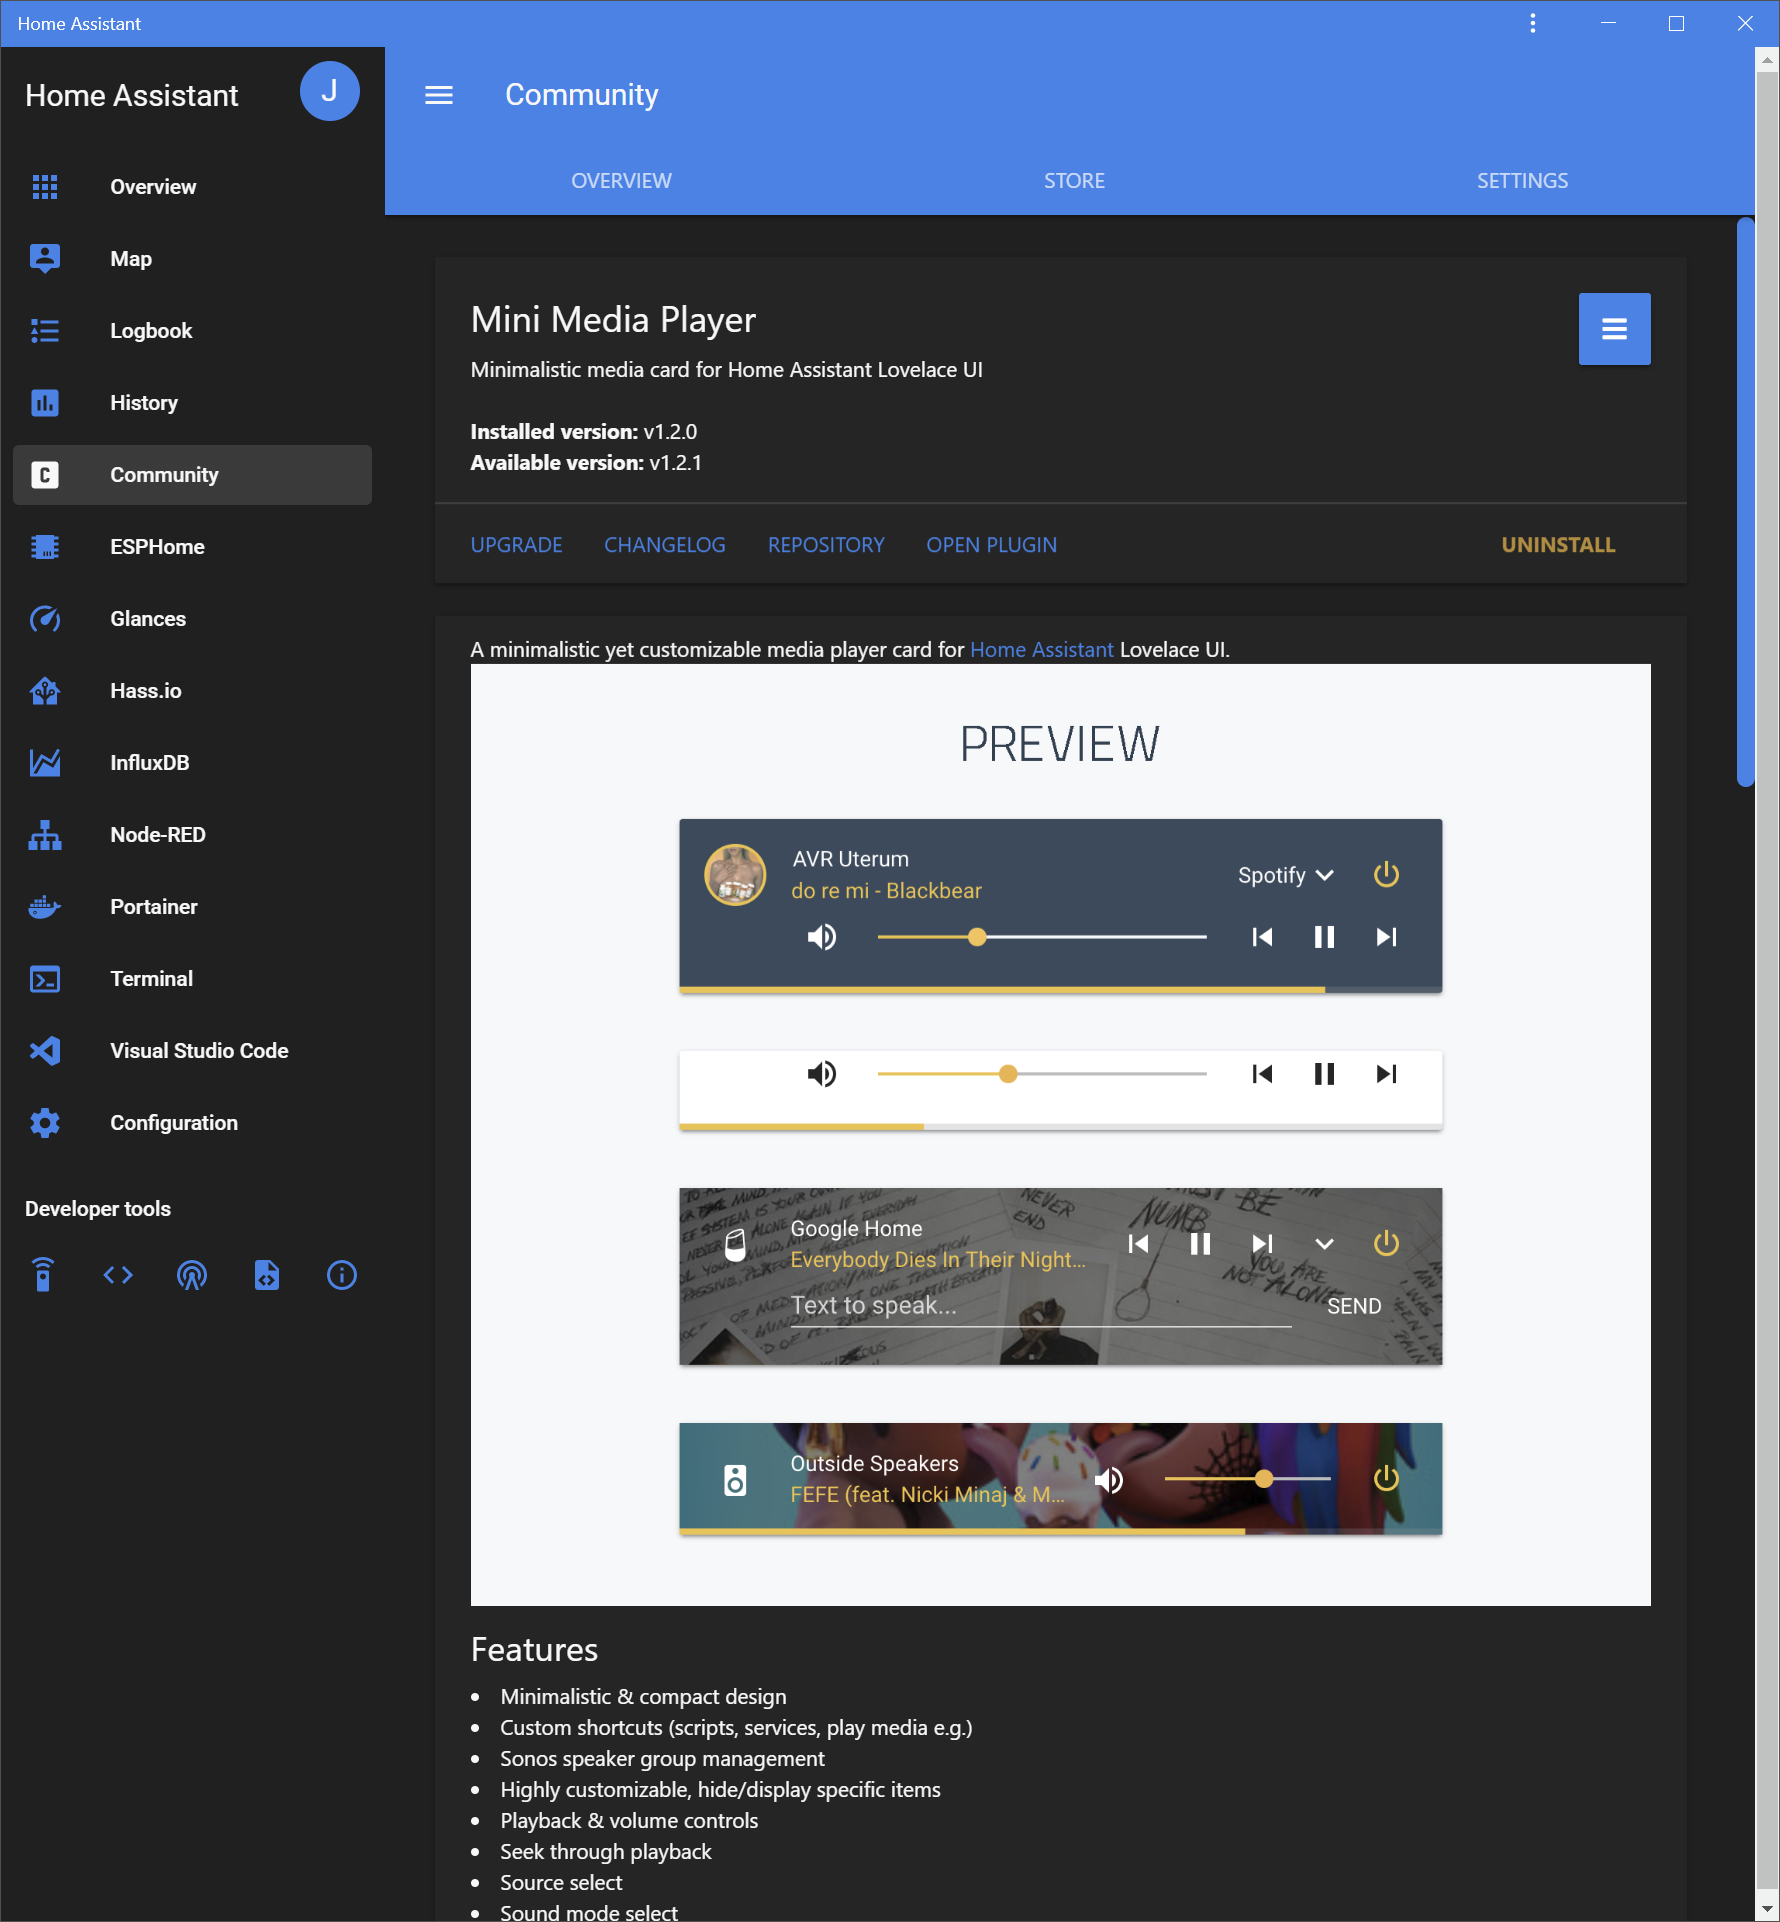The image size is (1780, 1922).
Task: Switch to the OVERVIEW tab
Action: tap(621, 181)
